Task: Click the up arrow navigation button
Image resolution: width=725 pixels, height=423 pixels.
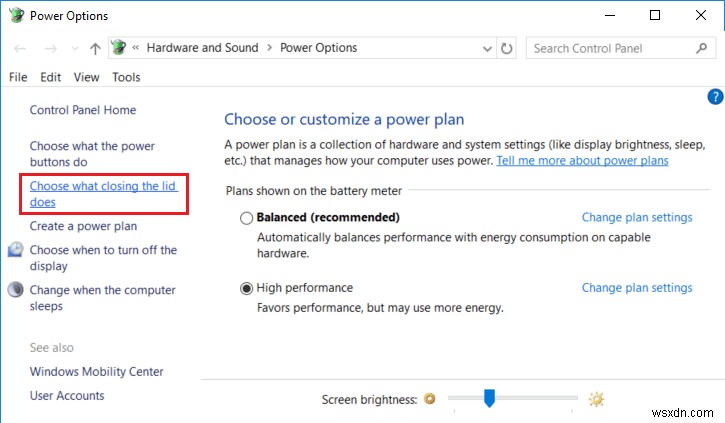Action: pyautogui.click(x=95, y=47)
